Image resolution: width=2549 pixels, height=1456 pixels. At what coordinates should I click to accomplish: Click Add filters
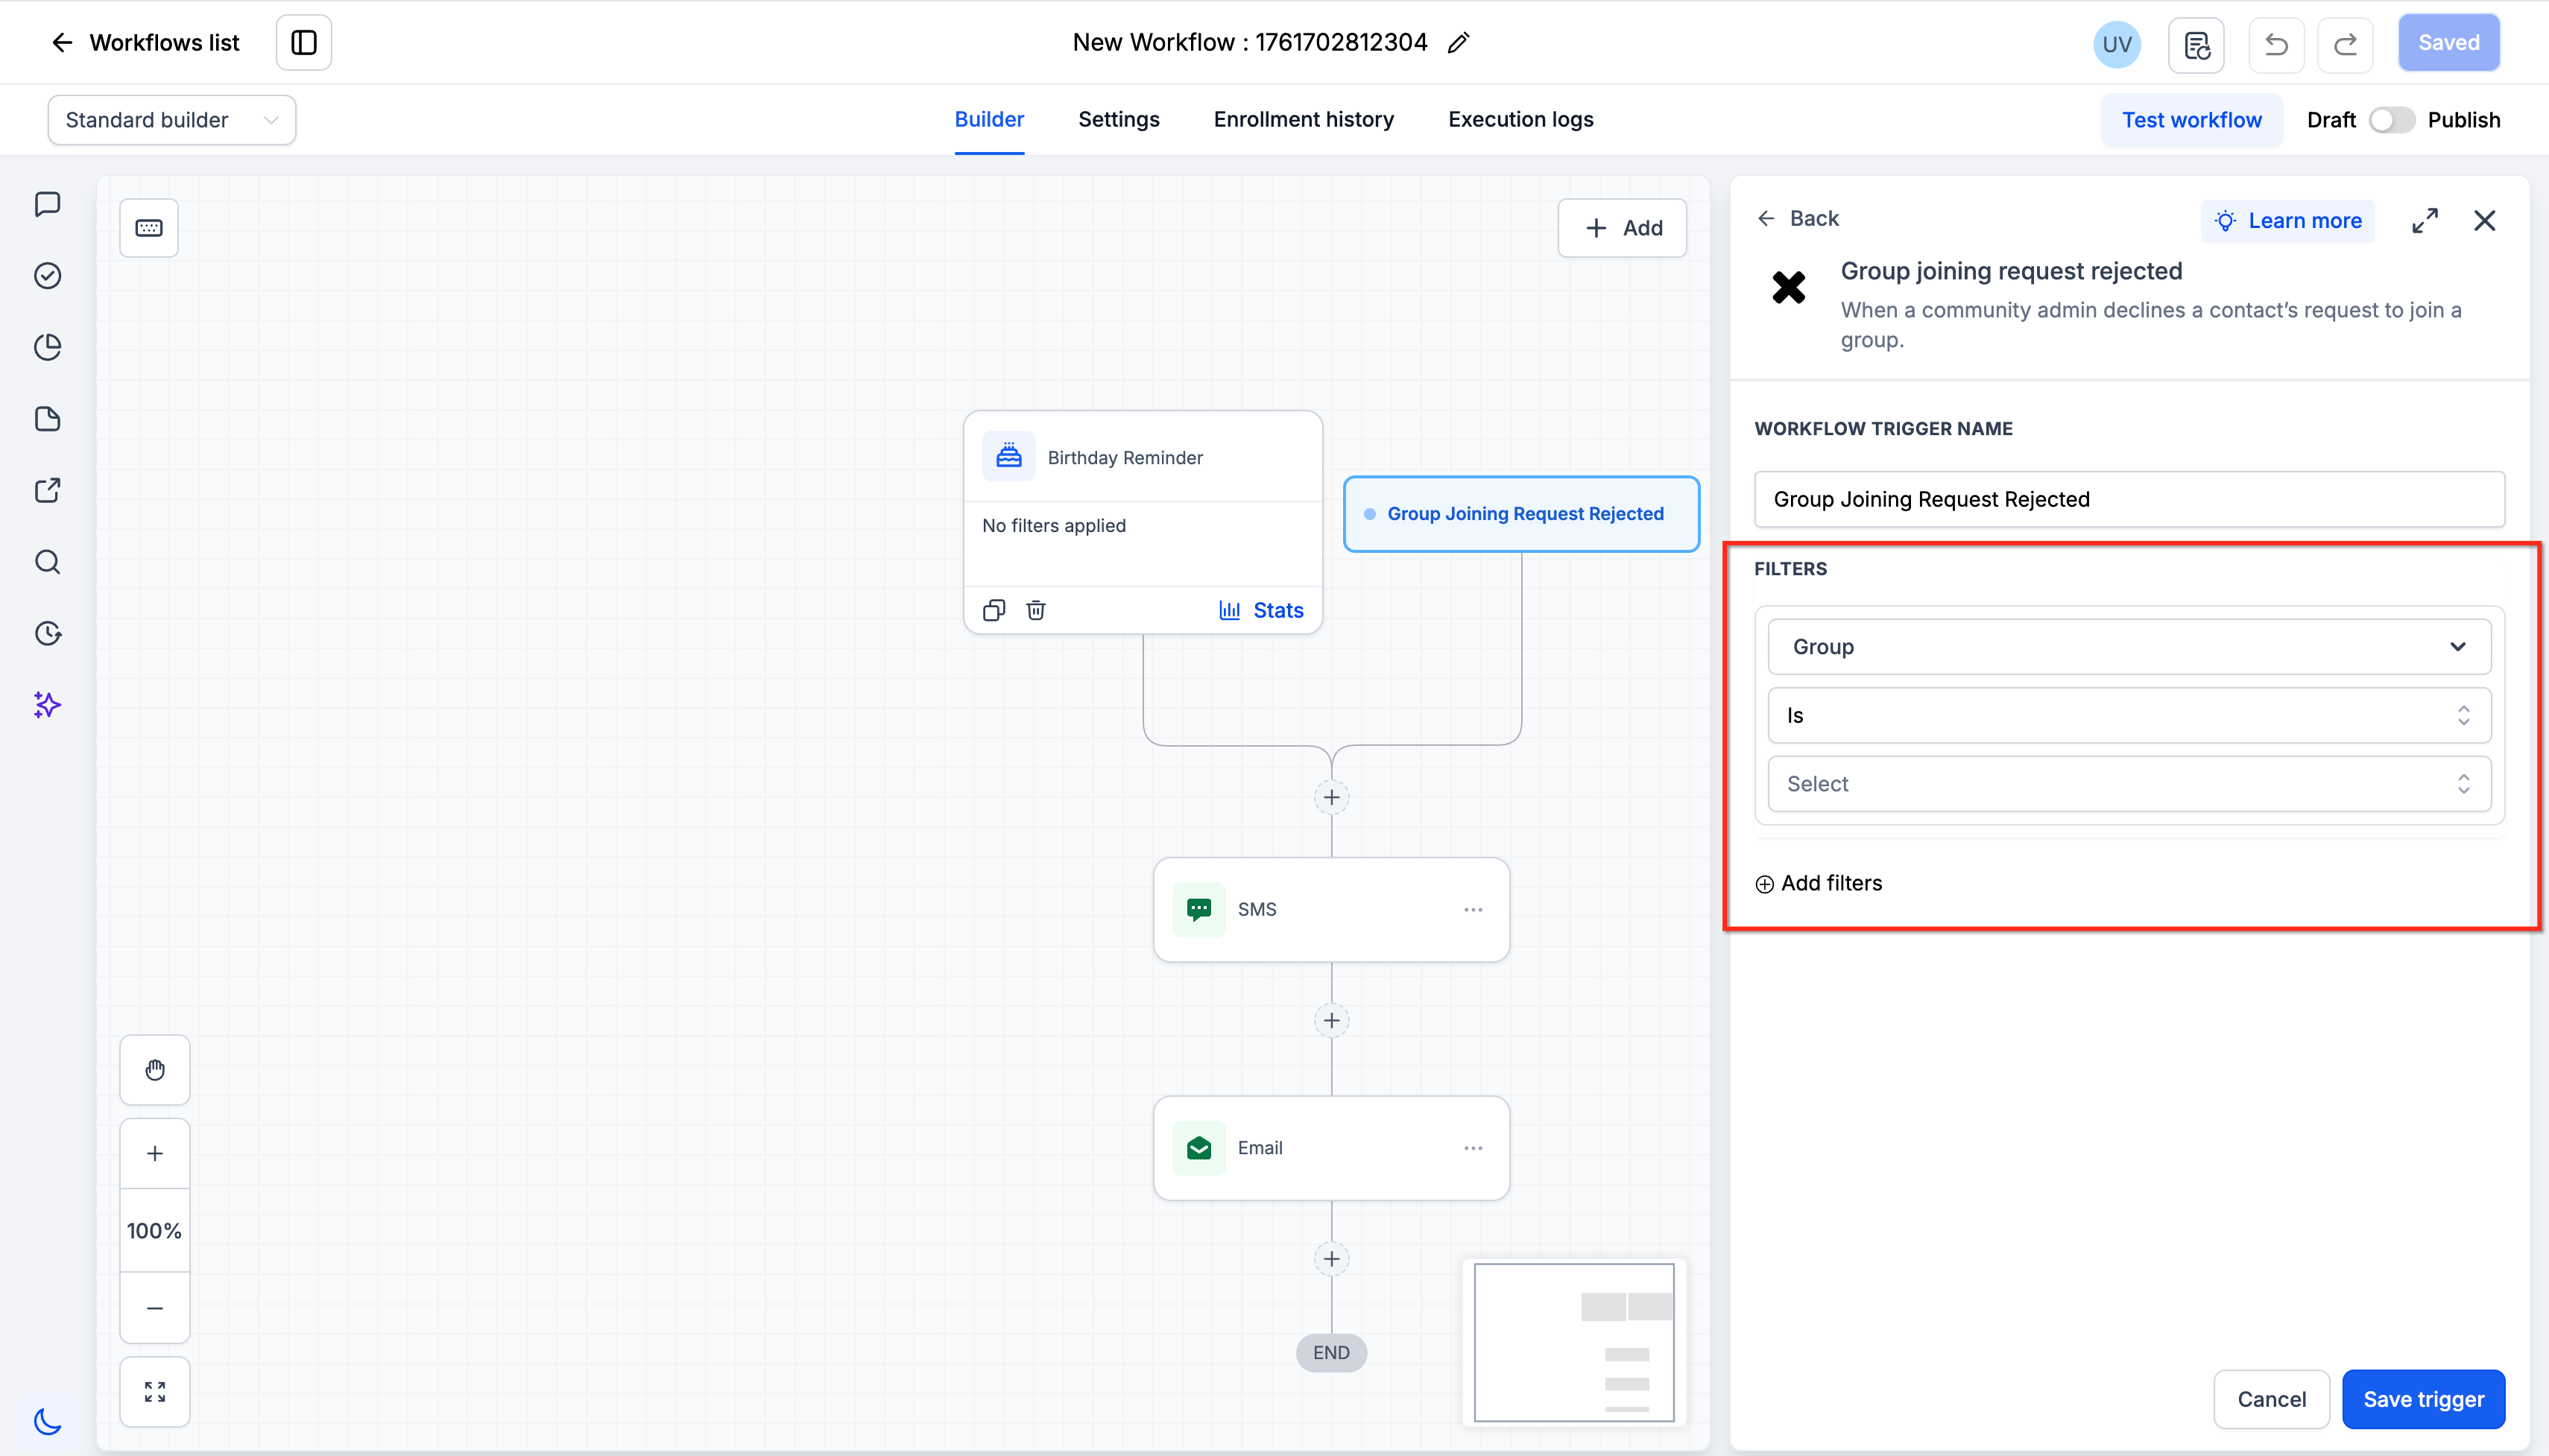tap(1819, 884)
